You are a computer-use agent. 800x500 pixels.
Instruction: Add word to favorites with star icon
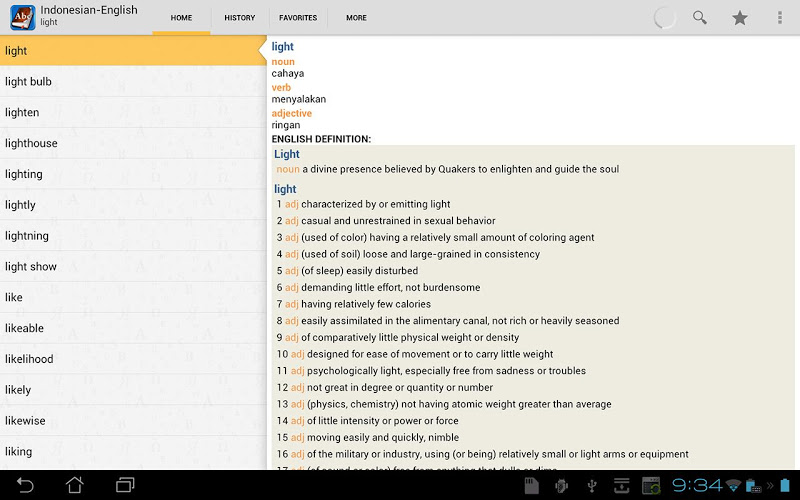click(740, 18)
